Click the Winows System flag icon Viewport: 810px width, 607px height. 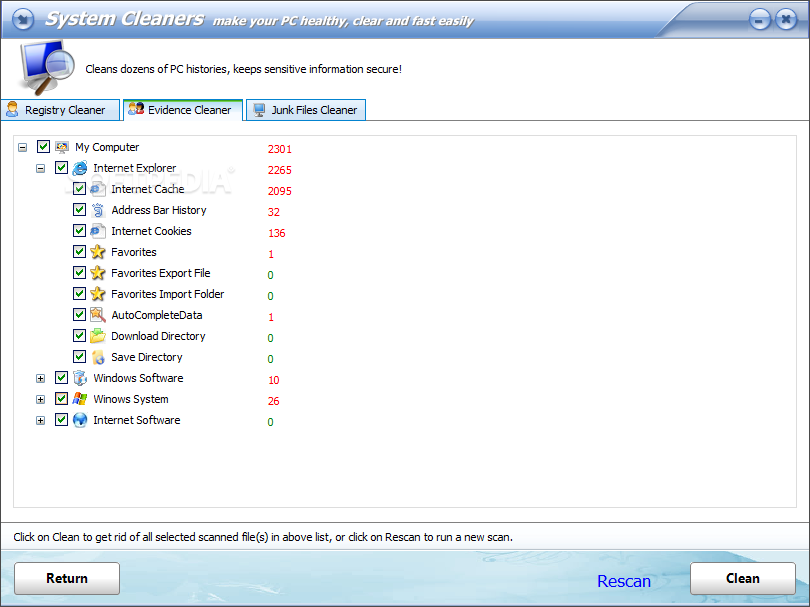click(80, 399)
